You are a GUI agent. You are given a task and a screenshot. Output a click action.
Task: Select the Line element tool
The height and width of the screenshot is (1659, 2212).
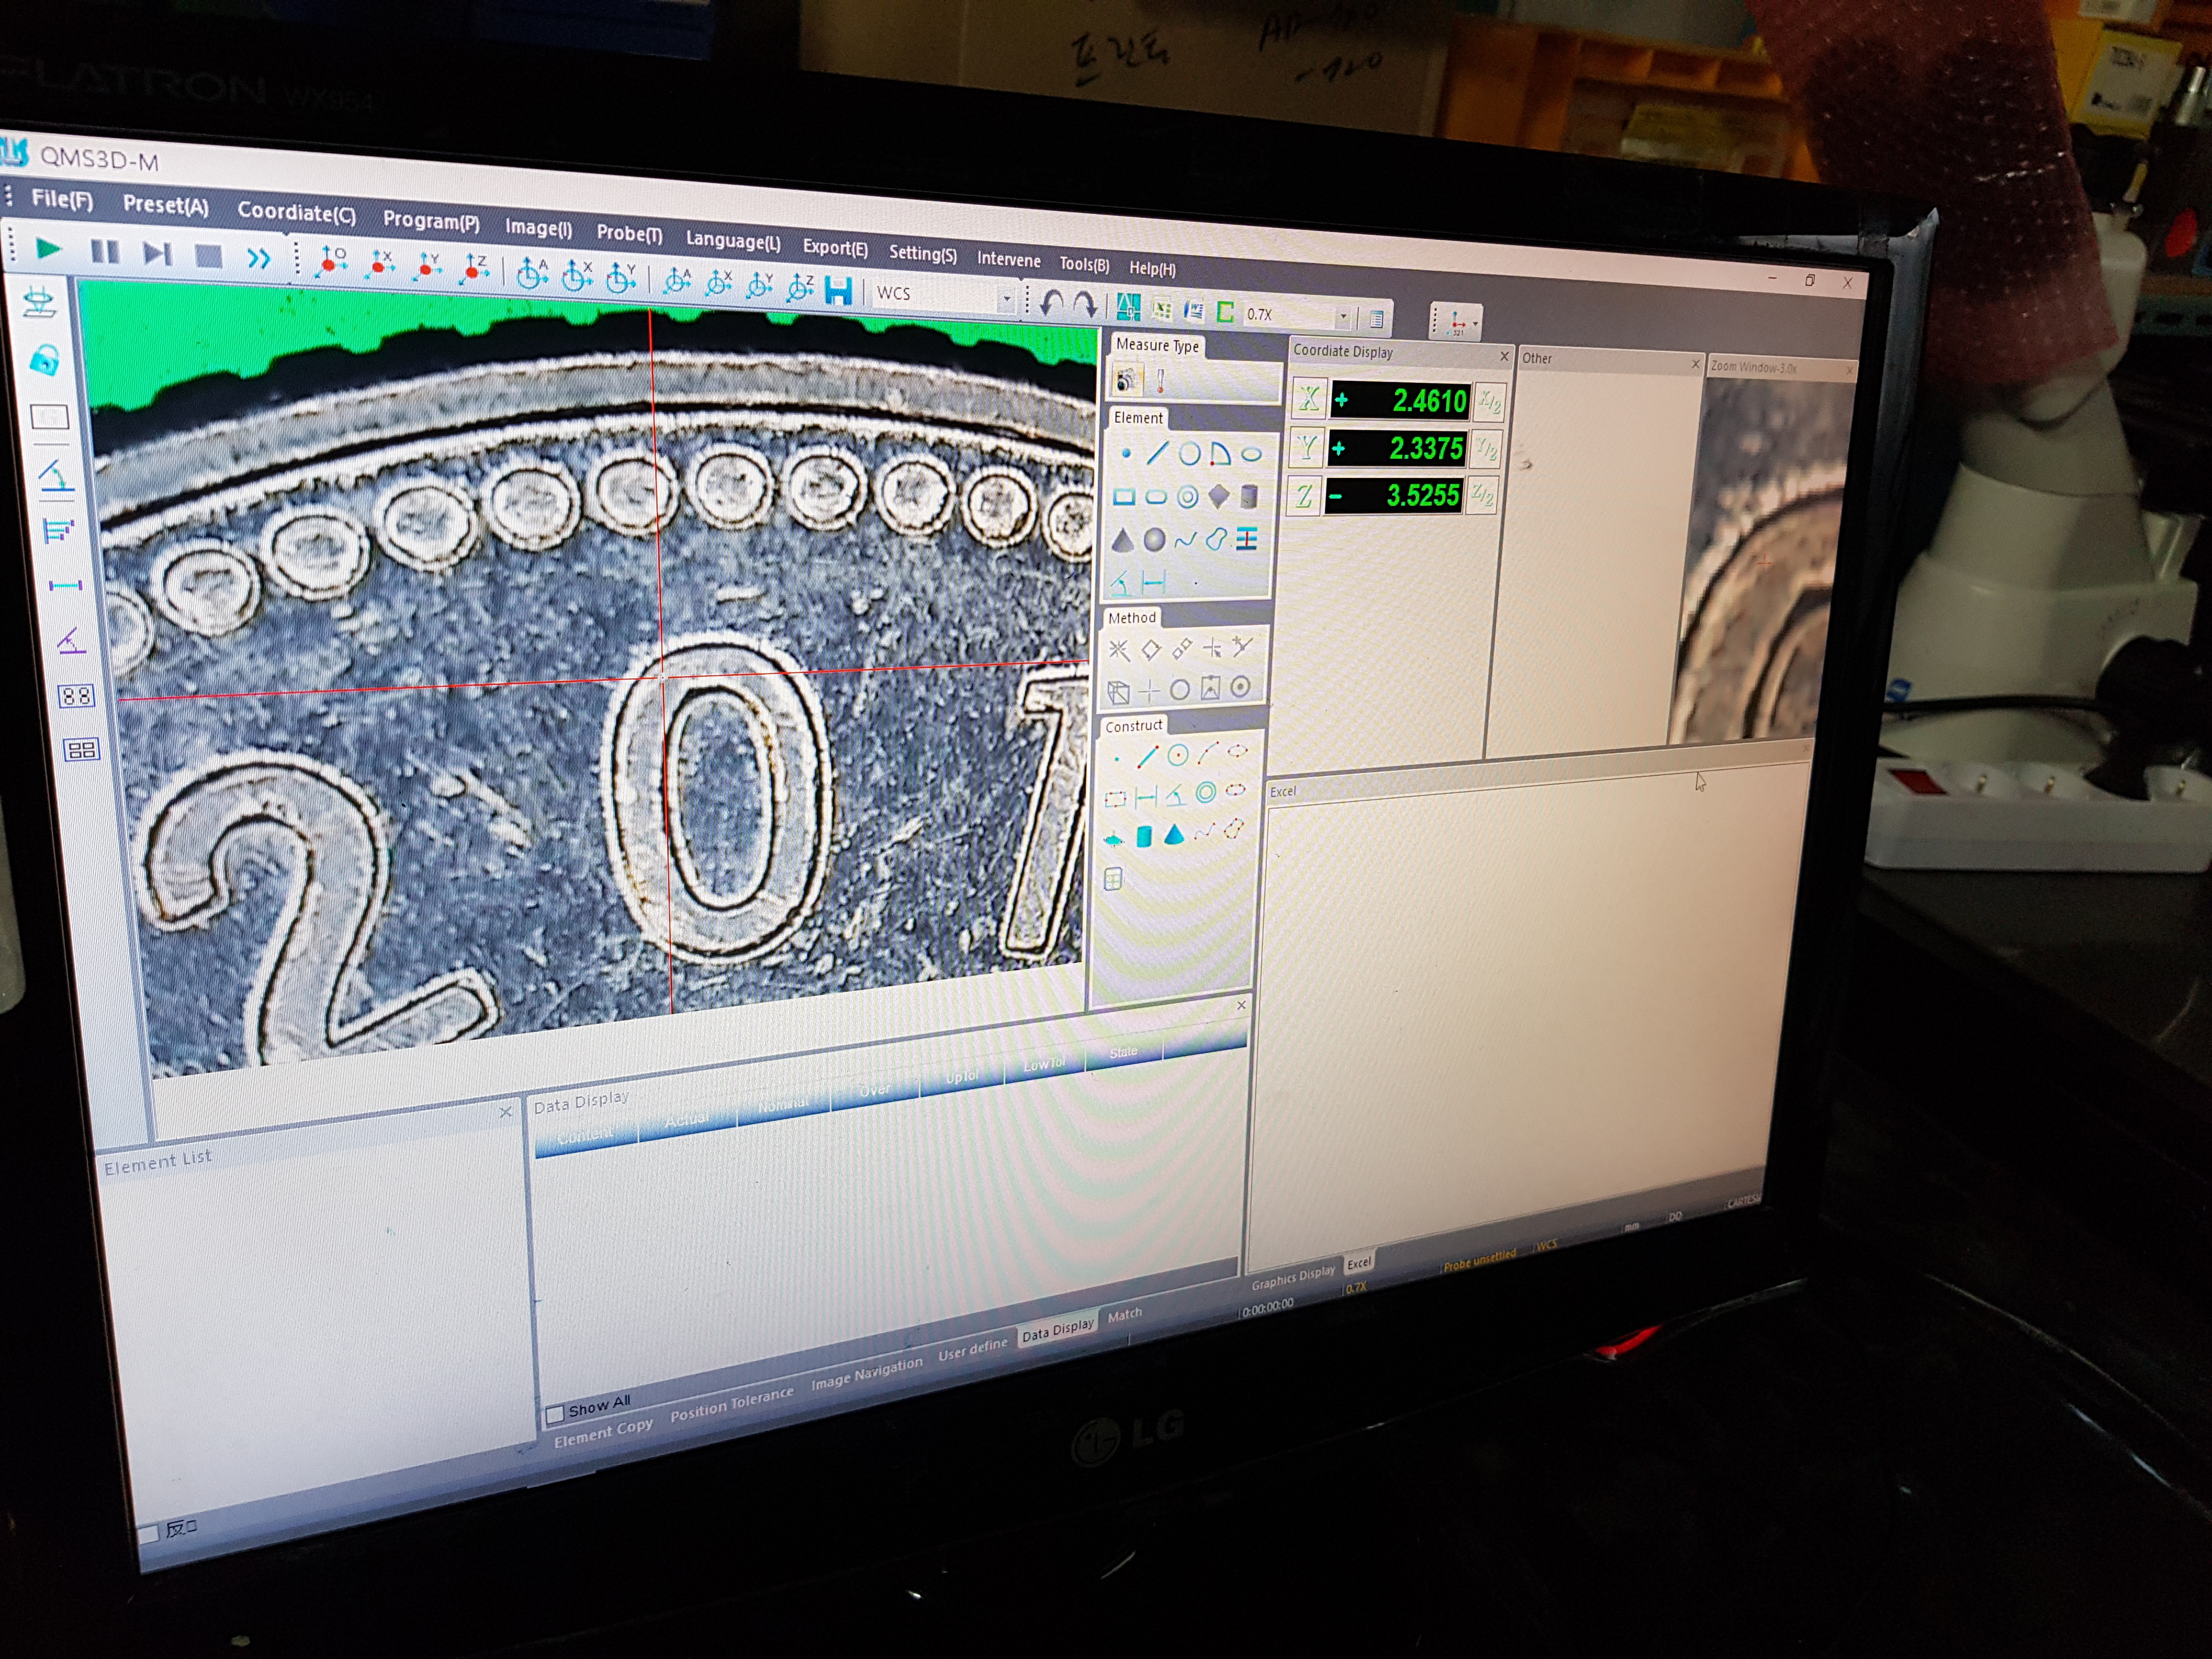click(x=1157, y=453)
